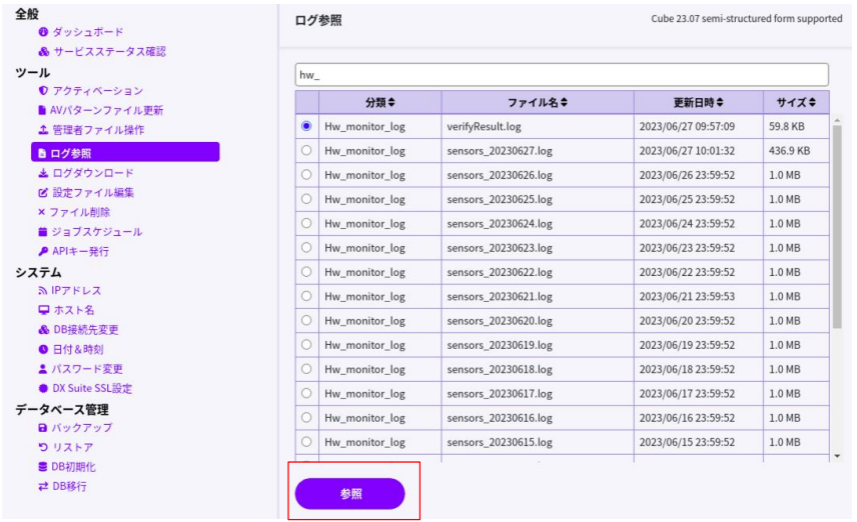The width and height of the screenshot is (857, 522).
Task: Click the activation shield icon
Action: pyautogui.click(x=43, y=91)
